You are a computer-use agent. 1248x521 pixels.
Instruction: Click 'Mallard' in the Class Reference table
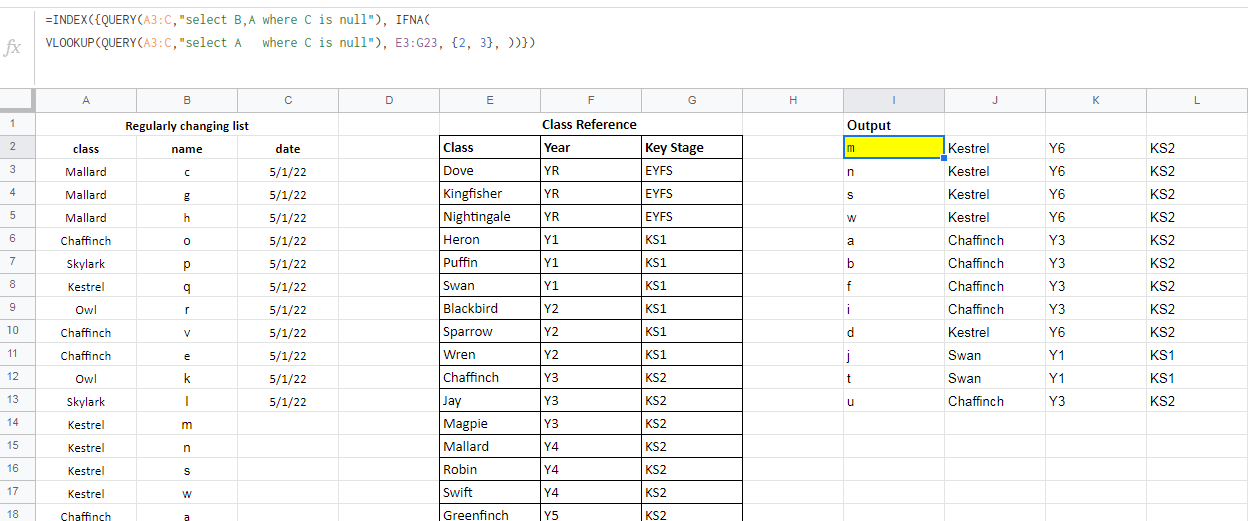490,446
